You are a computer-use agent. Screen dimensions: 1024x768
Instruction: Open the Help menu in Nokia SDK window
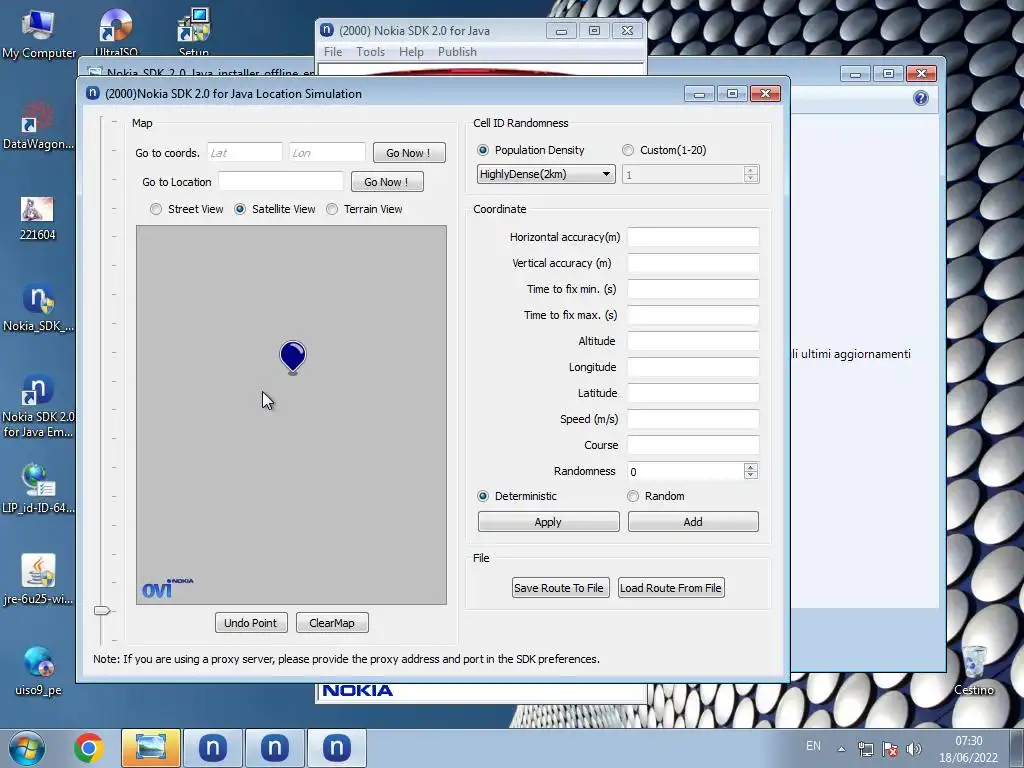tap(411, 52)
